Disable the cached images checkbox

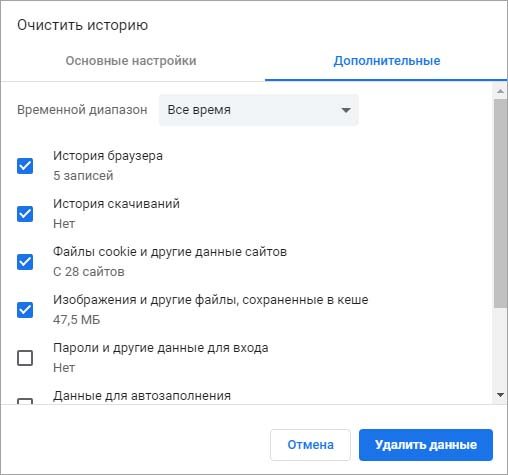[x=25, y=310]
